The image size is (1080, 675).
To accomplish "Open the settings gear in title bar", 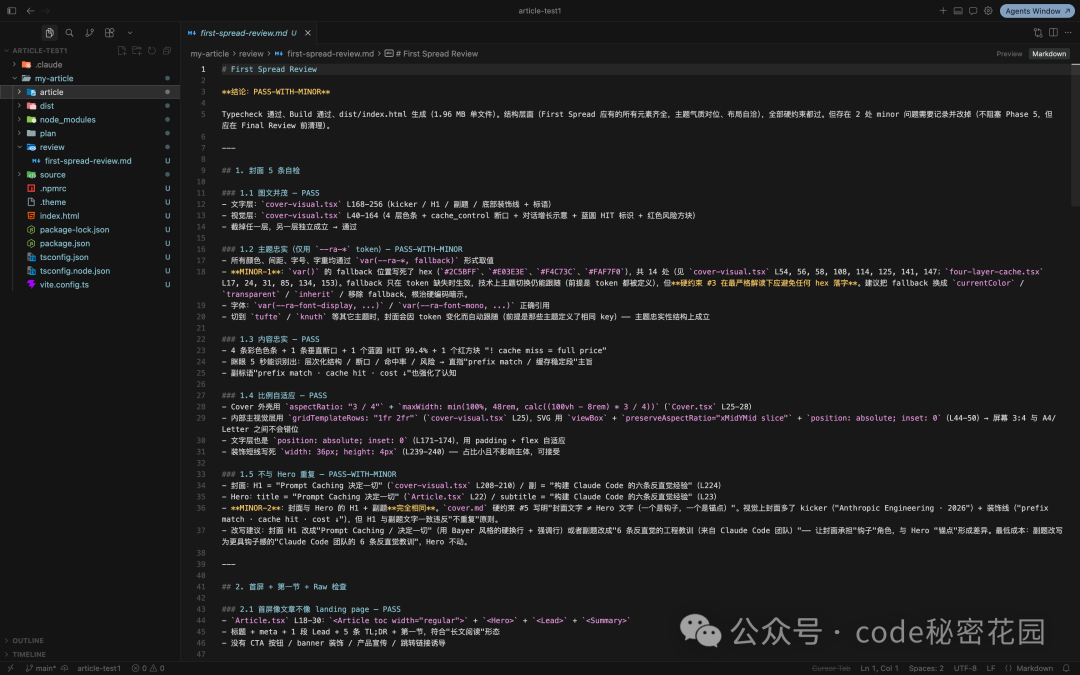I will coord(988,11).
